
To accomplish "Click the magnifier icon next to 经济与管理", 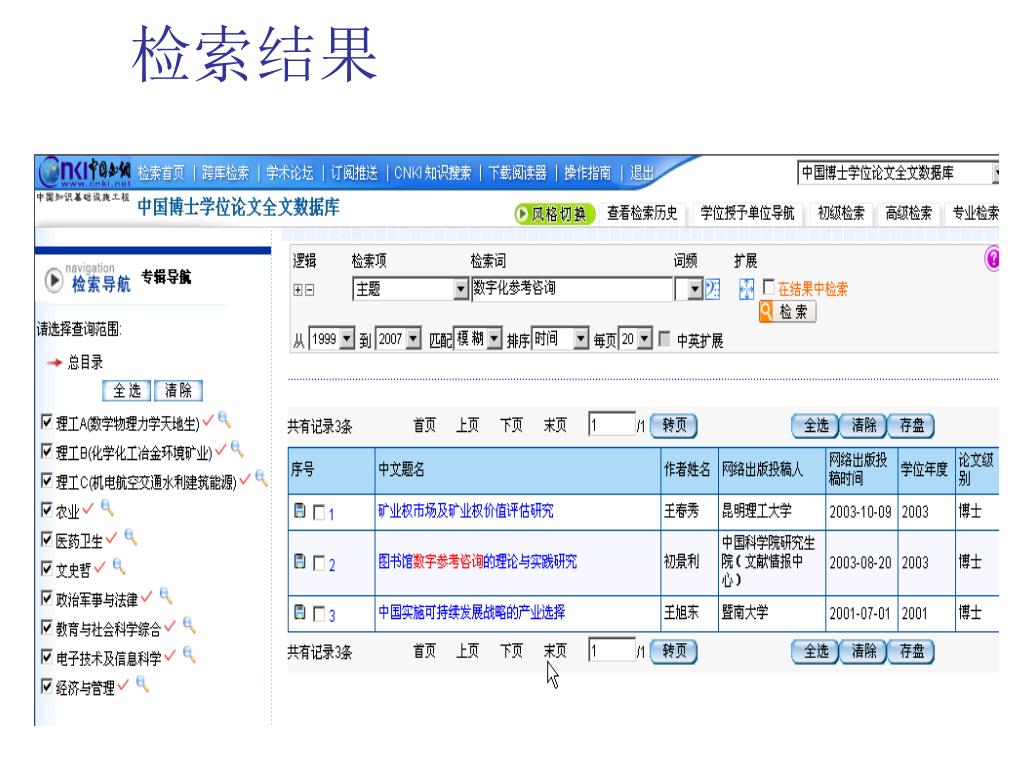I will pos(142,683).
